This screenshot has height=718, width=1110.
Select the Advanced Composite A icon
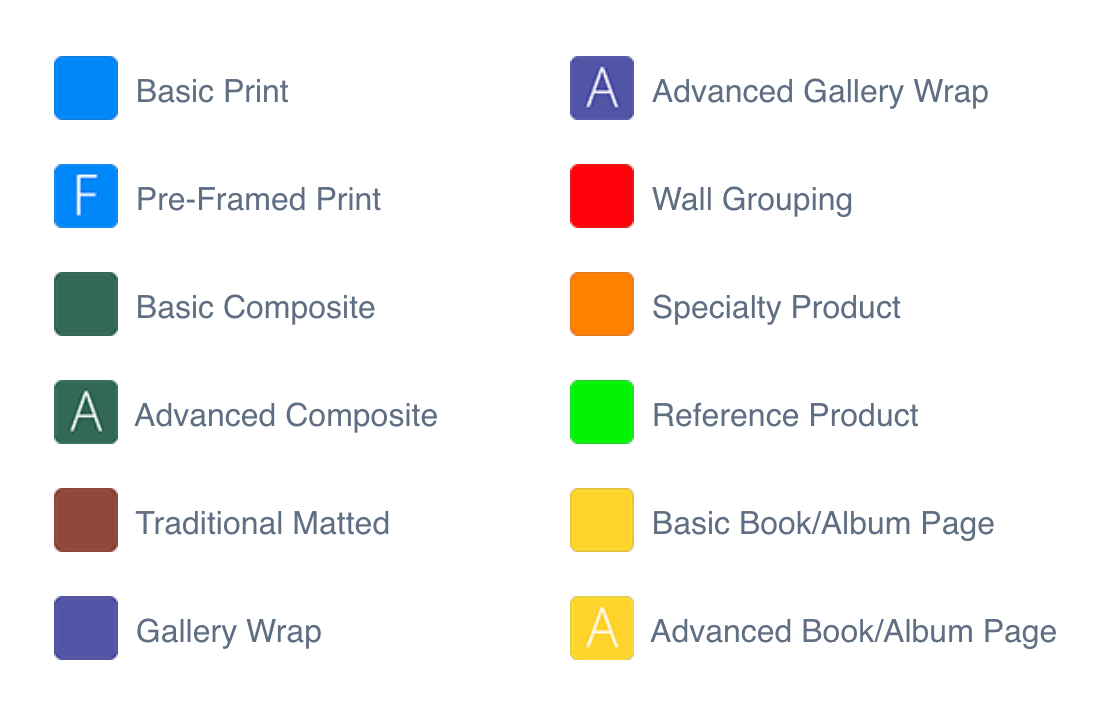coord(86,412)
